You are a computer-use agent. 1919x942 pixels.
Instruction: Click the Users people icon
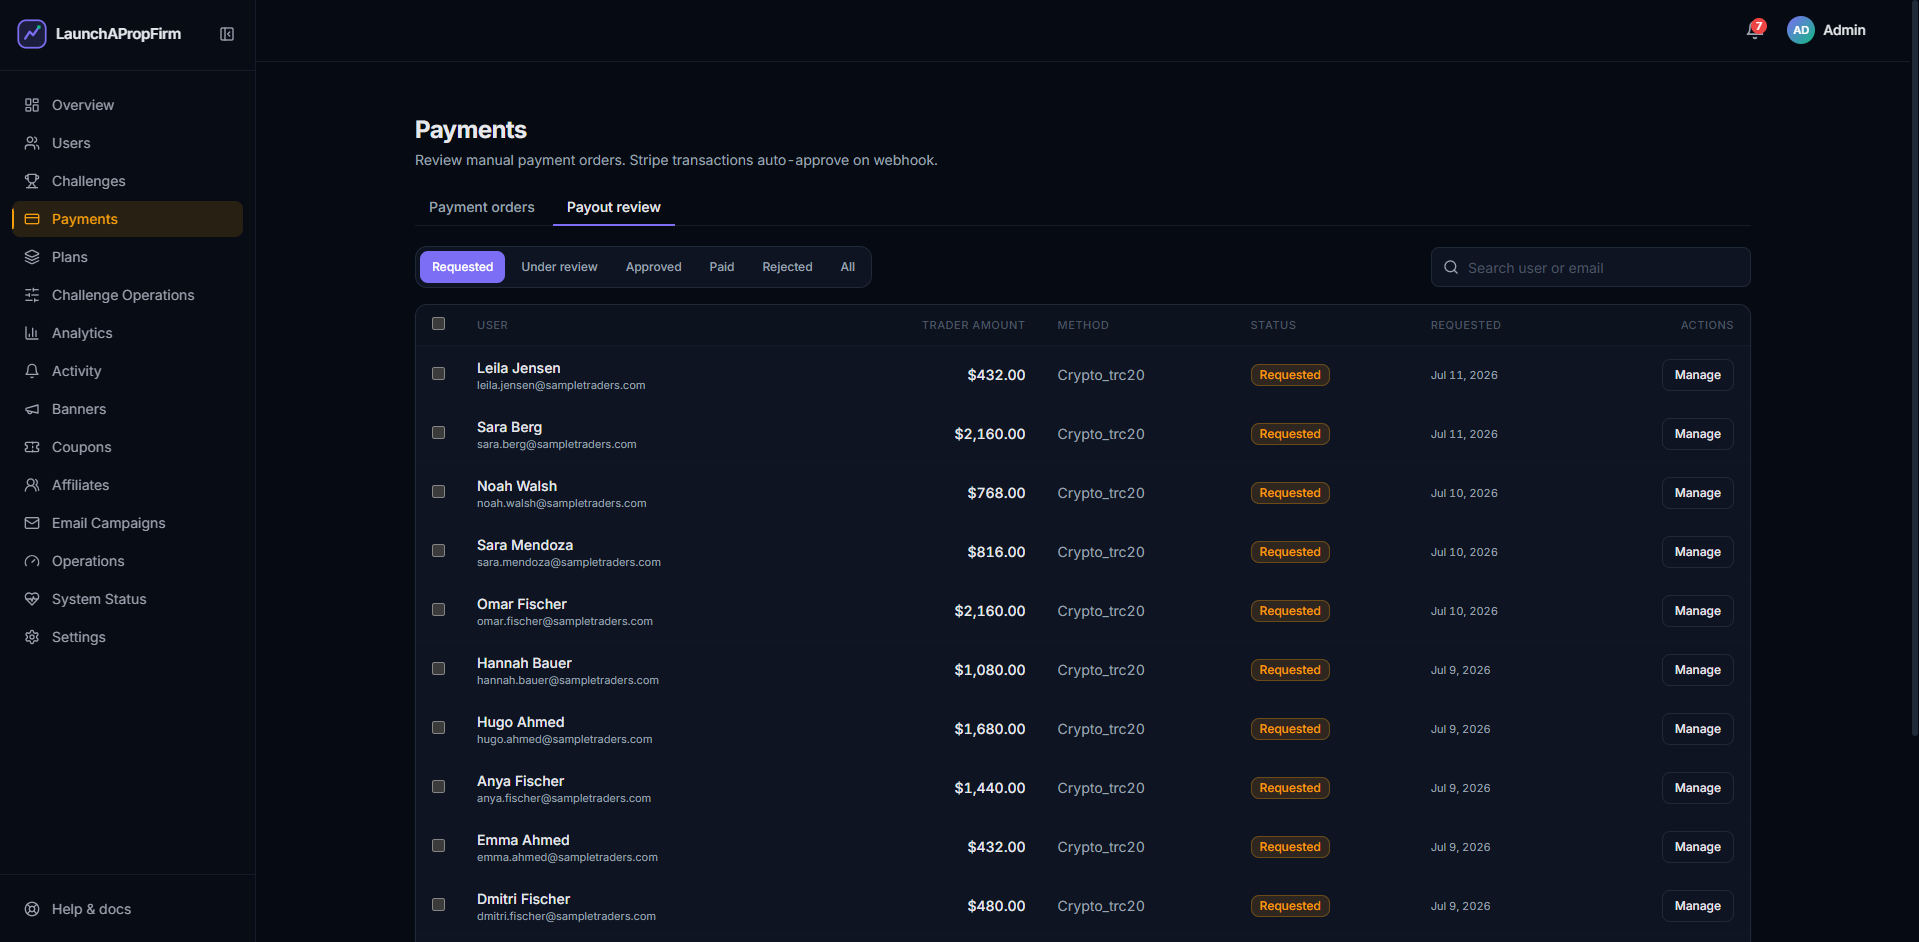(x=32, y=143)
